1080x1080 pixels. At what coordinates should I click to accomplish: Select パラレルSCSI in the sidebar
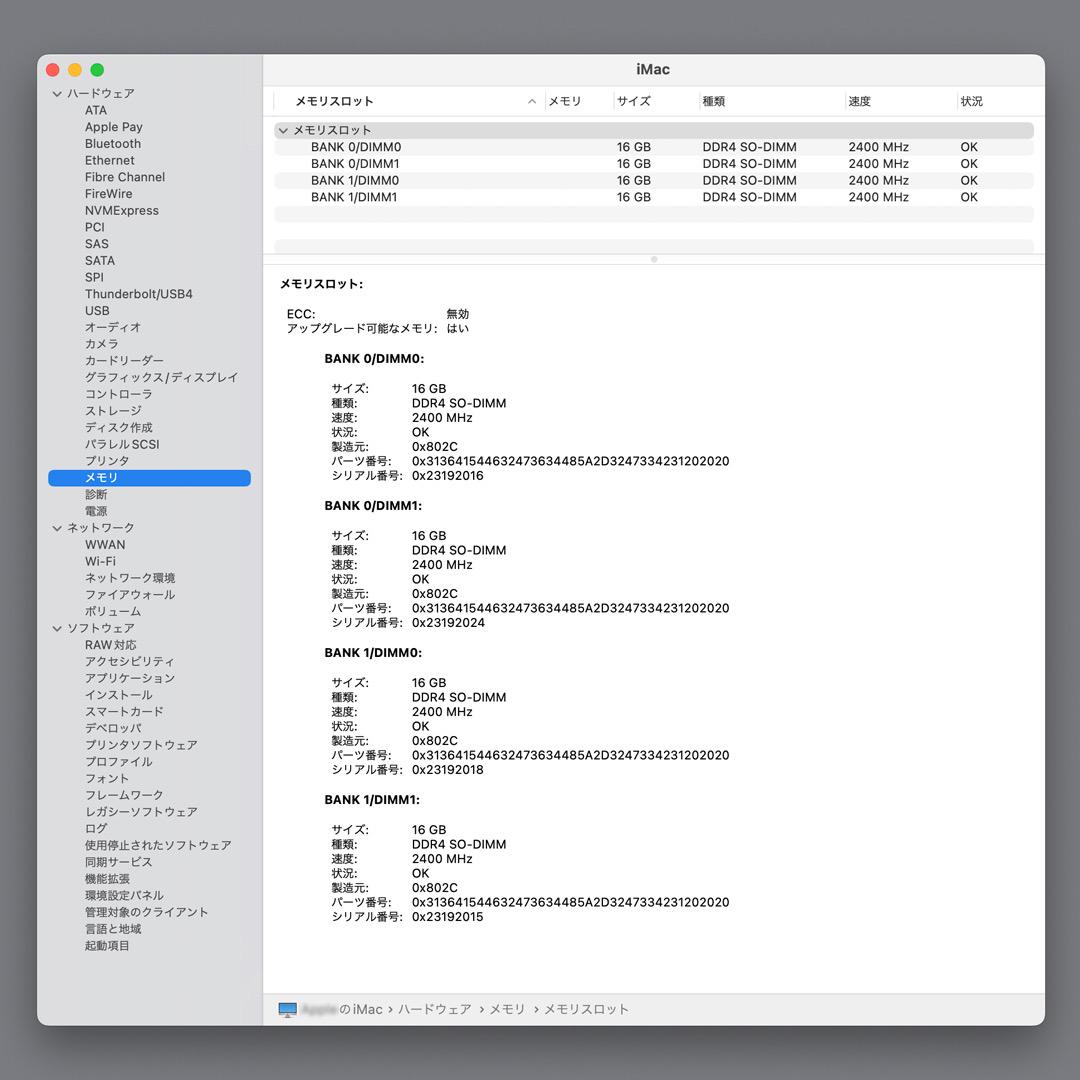click(x=122, y=444)
